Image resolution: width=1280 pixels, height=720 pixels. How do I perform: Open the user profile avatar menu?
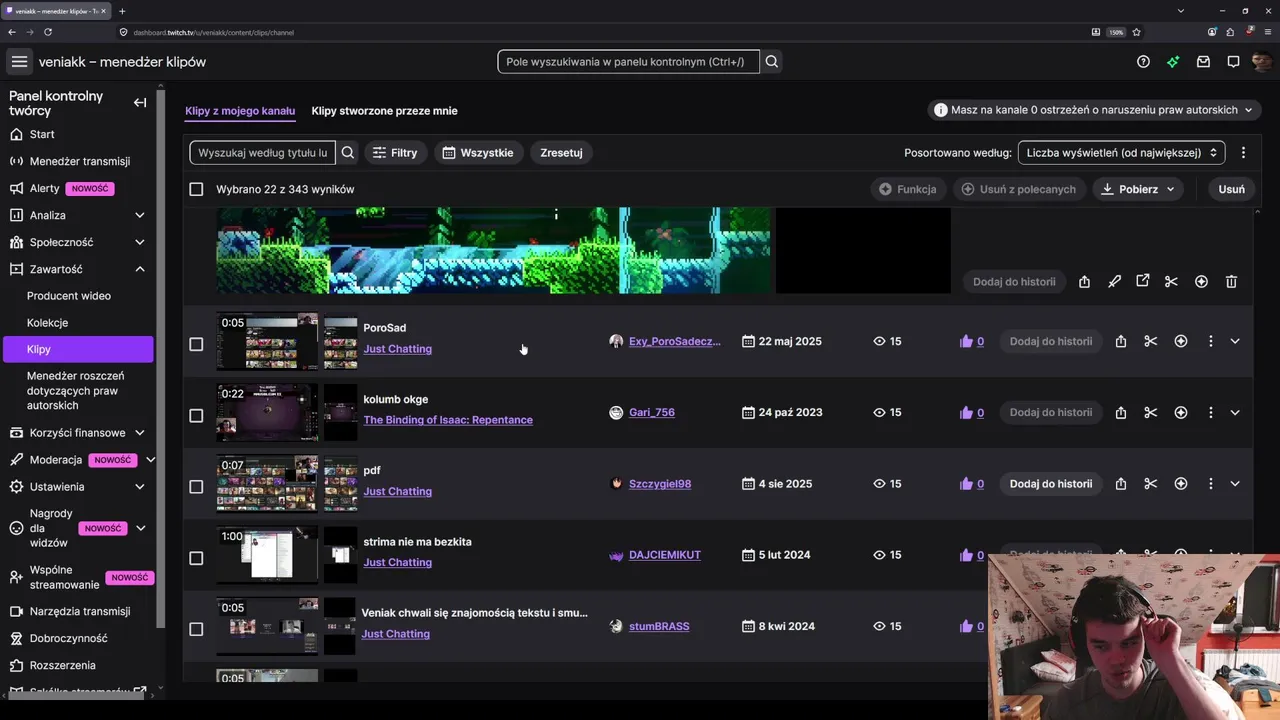tap(1261, 62)
